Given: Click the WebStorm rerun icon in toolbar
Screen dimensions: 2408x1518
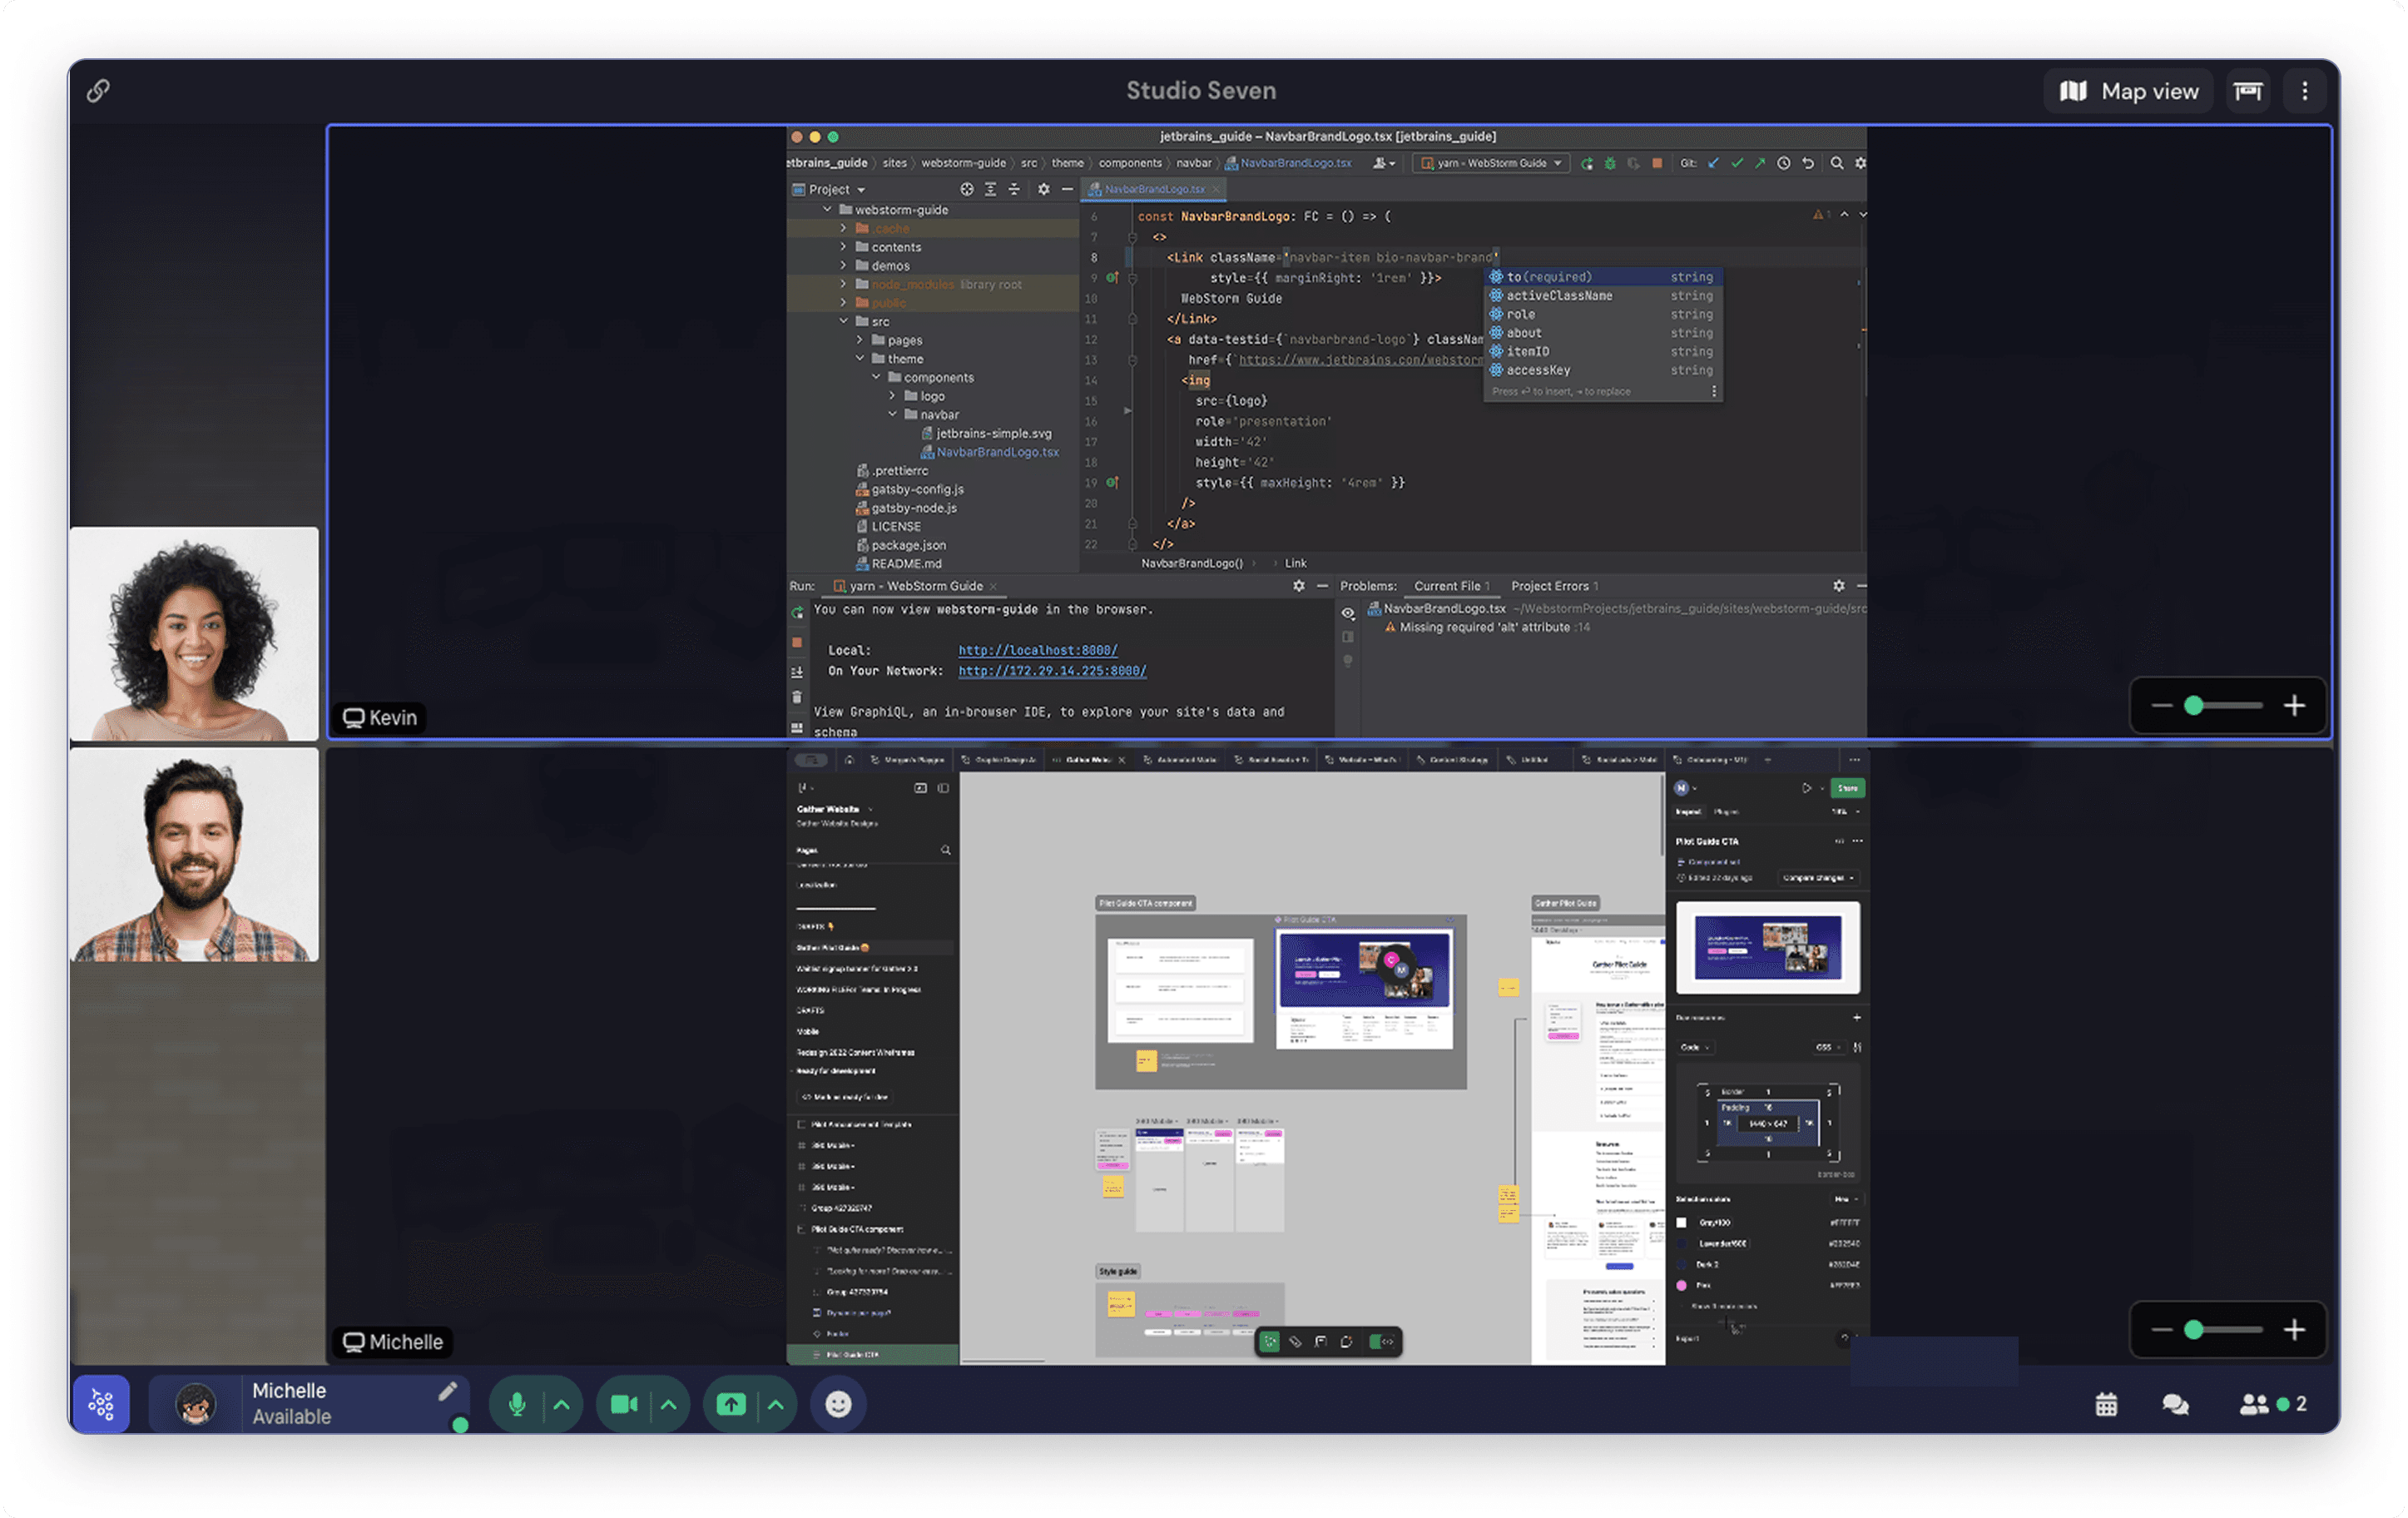Looking at the screenshot, I should [x=1587, y=163].
